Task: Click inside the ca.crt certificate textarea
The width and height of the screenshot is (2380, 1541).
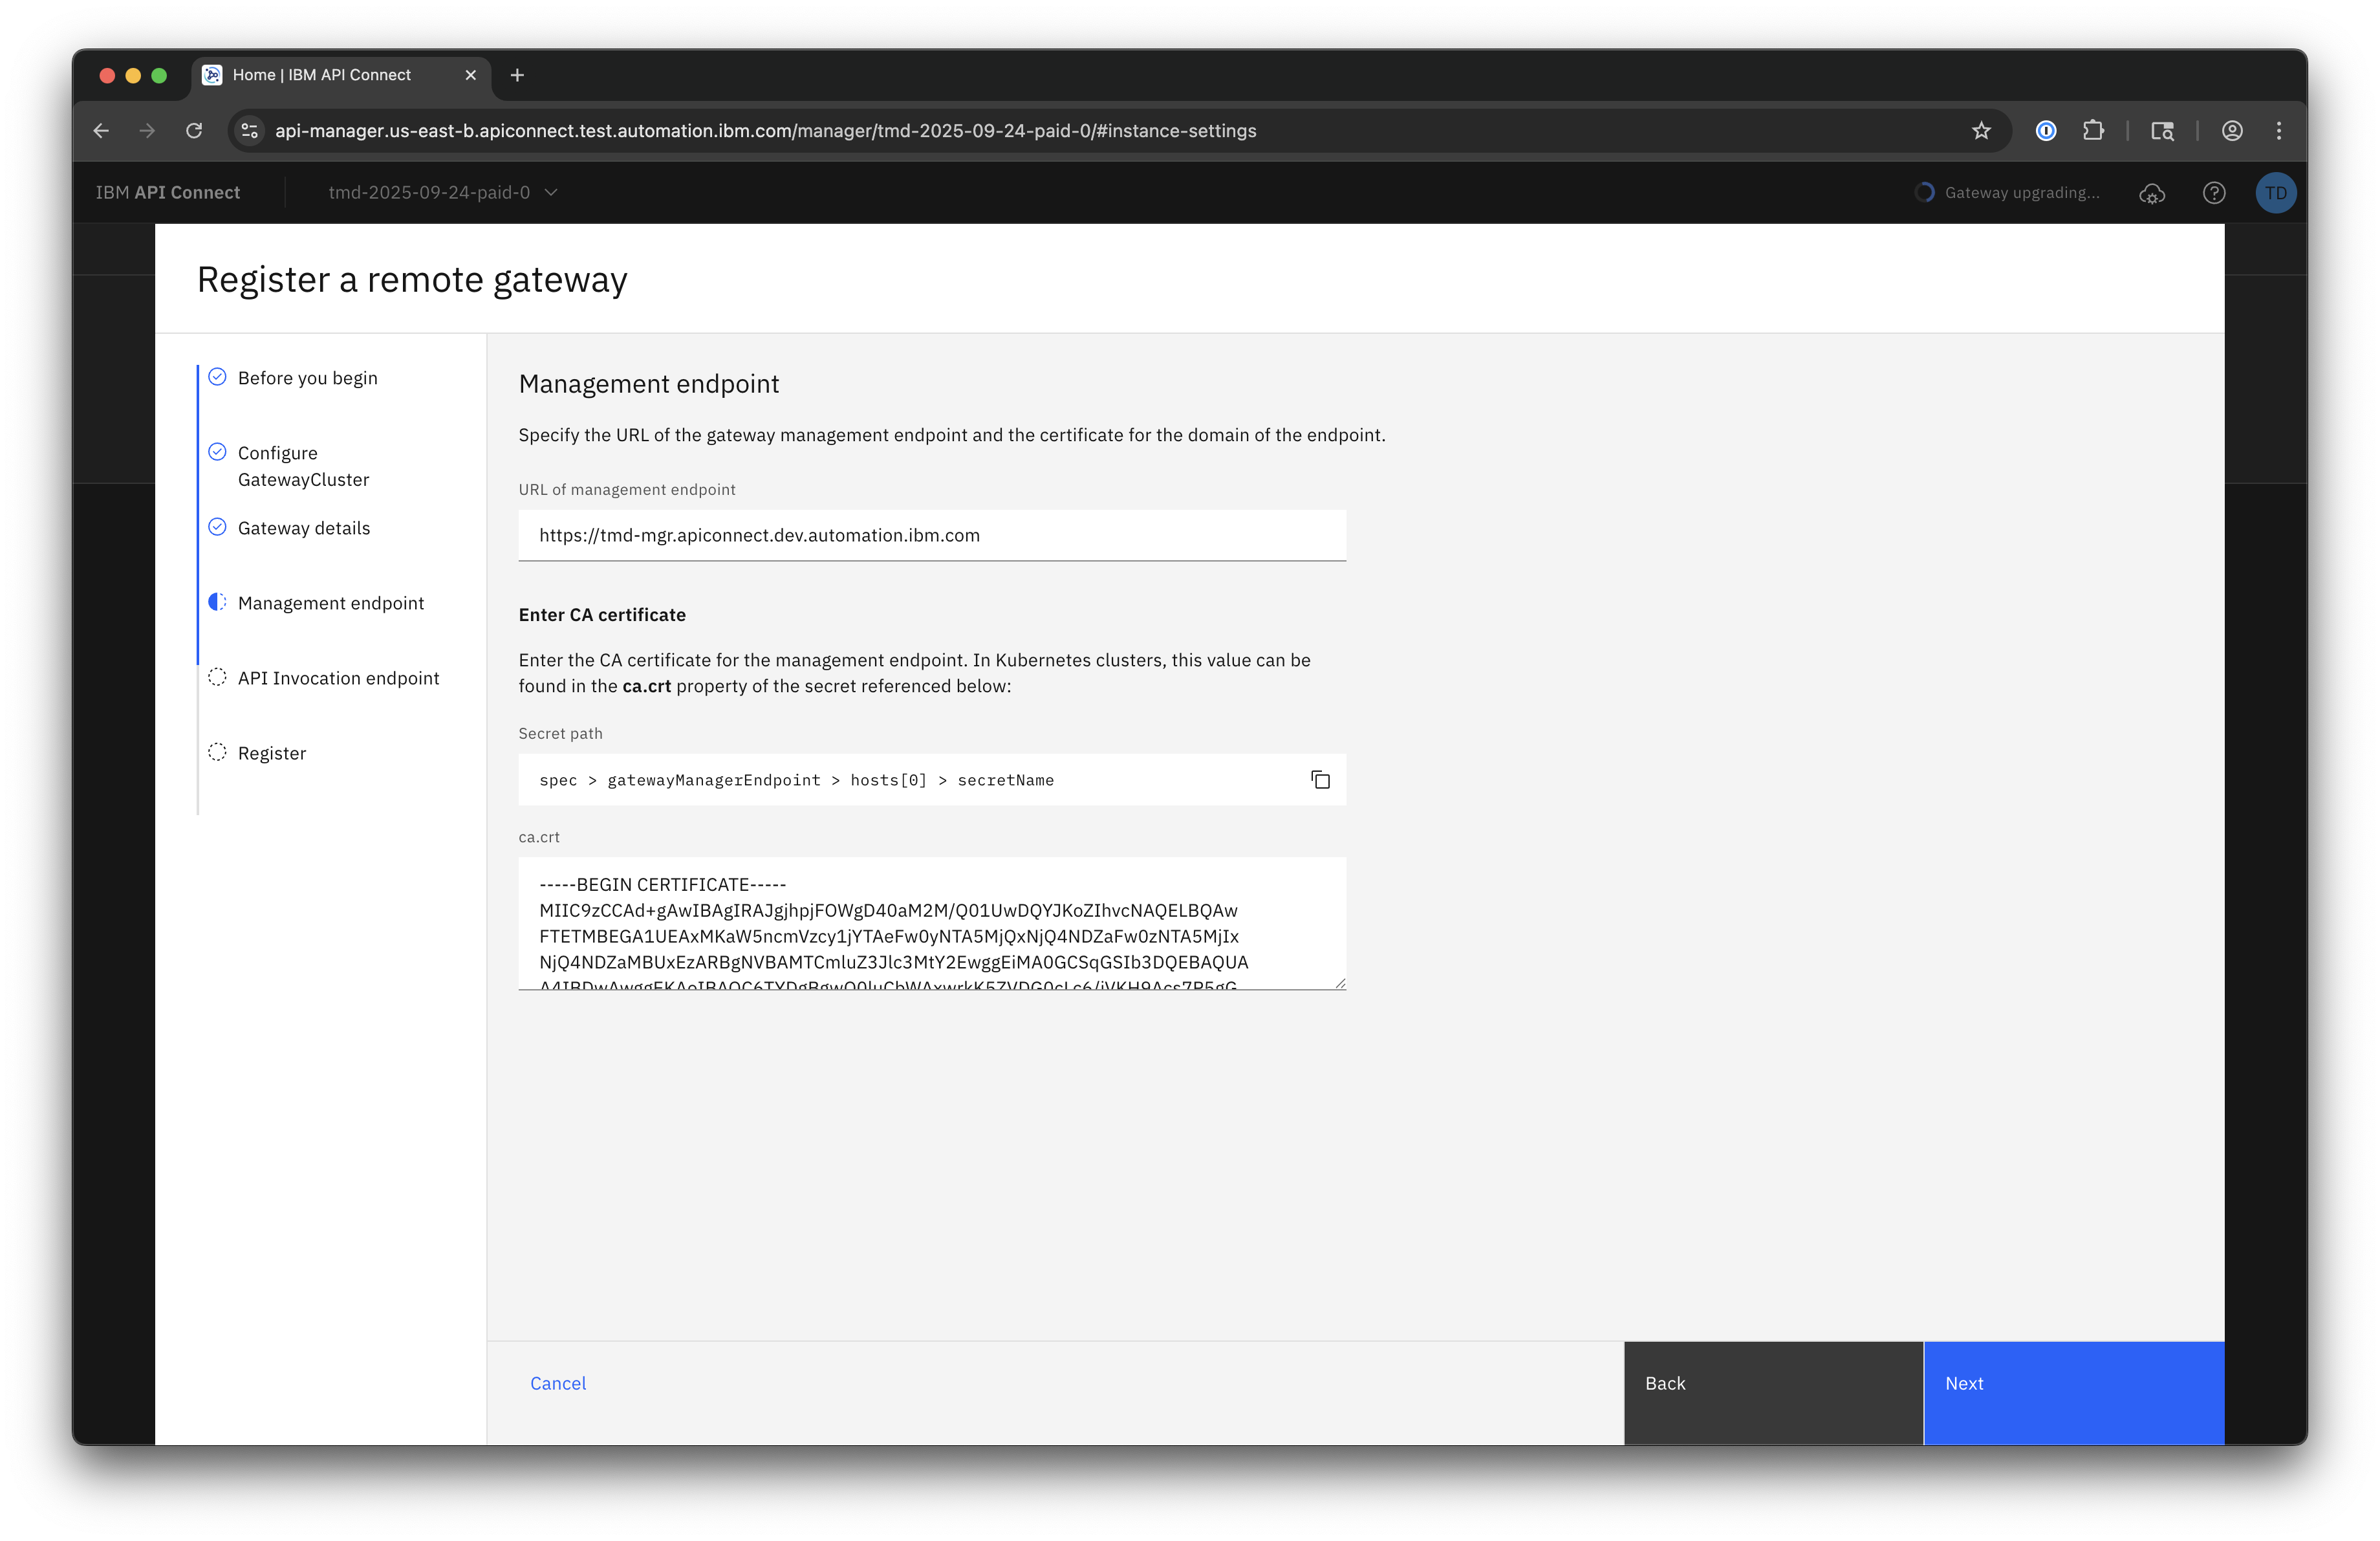Action: pyautogui.click(x=931, y=923)
